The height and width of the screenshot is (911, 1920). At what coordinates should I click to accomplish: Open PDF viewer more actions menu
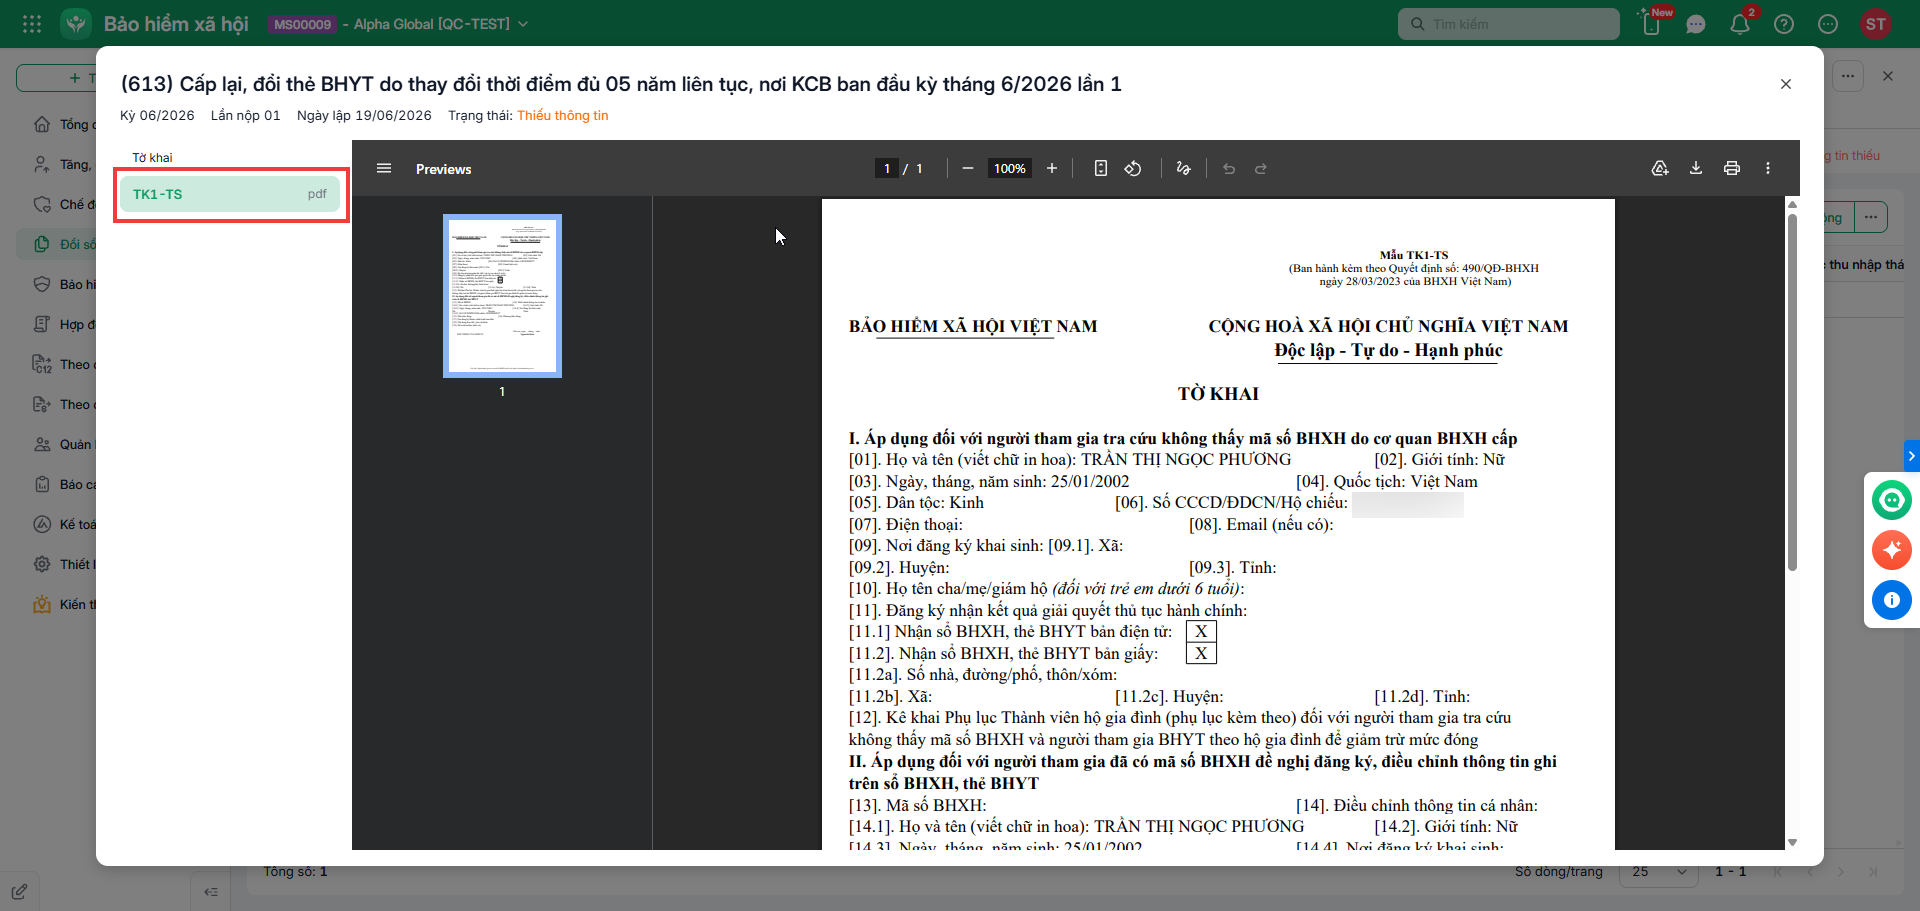[x=1768, y=169]
